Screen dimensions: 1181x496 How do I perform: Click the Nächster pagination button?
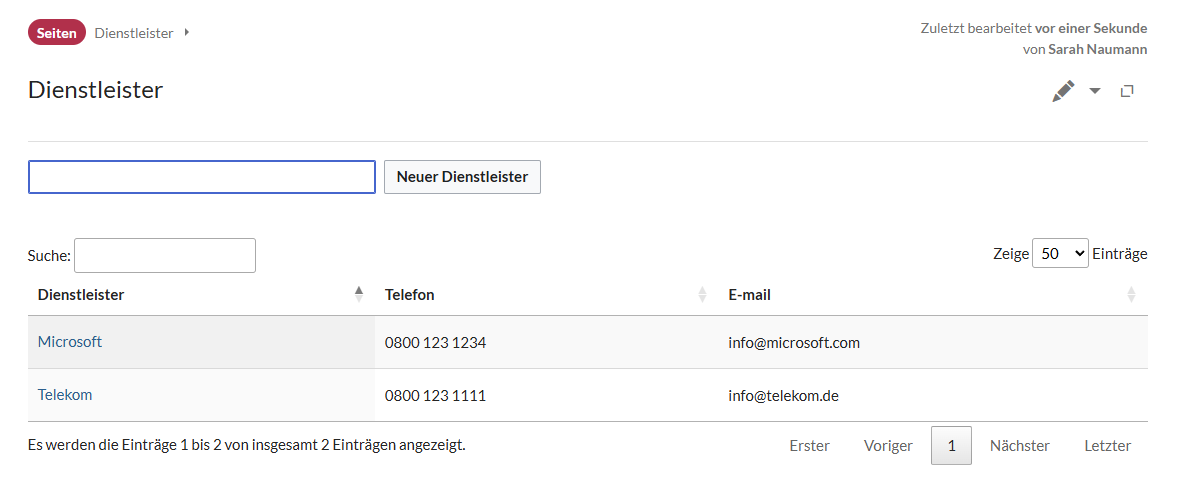click(1020, 446)
